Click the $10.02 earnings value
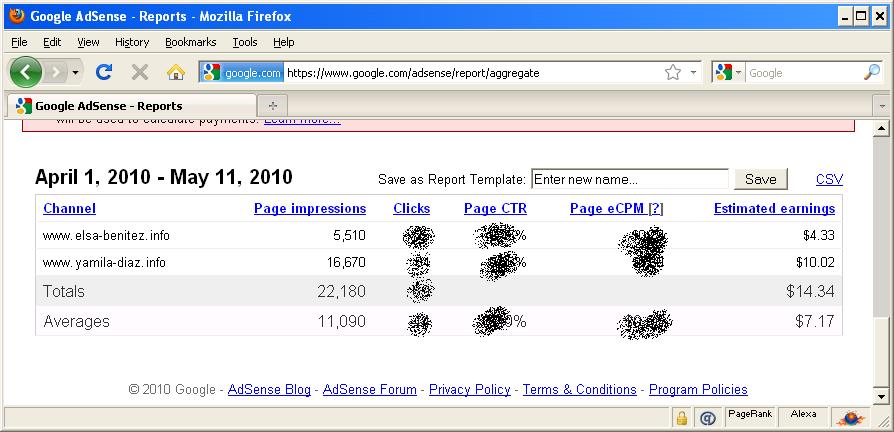This screenshot has height=432, width=894. tap(815, 263)
